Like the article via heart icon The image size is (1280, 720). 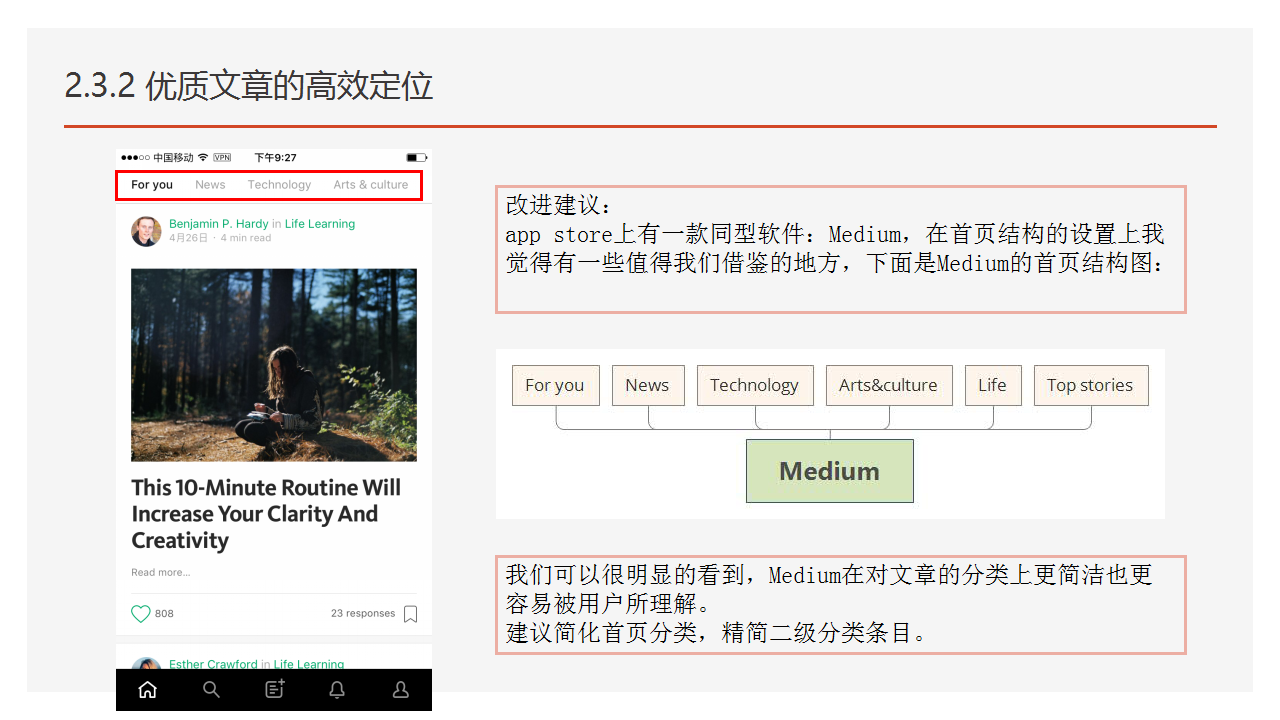click(x=141, y=614)
